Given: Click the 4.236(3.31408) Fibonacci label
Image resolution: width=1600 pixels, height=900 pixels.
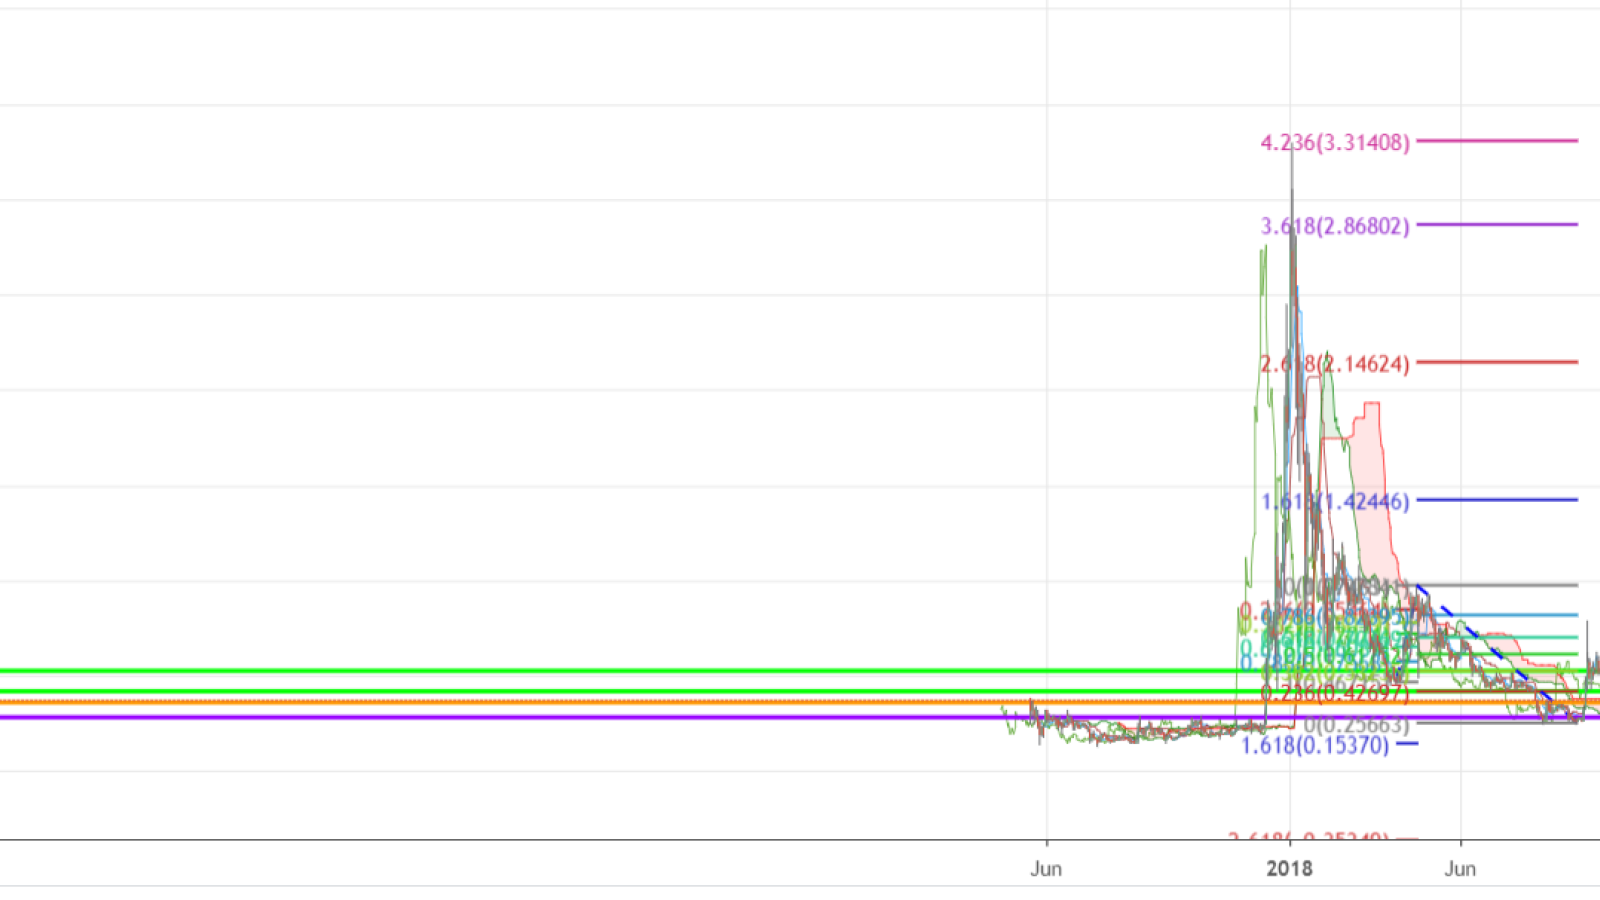Looking at the screenshot, I should (1335, 143).
